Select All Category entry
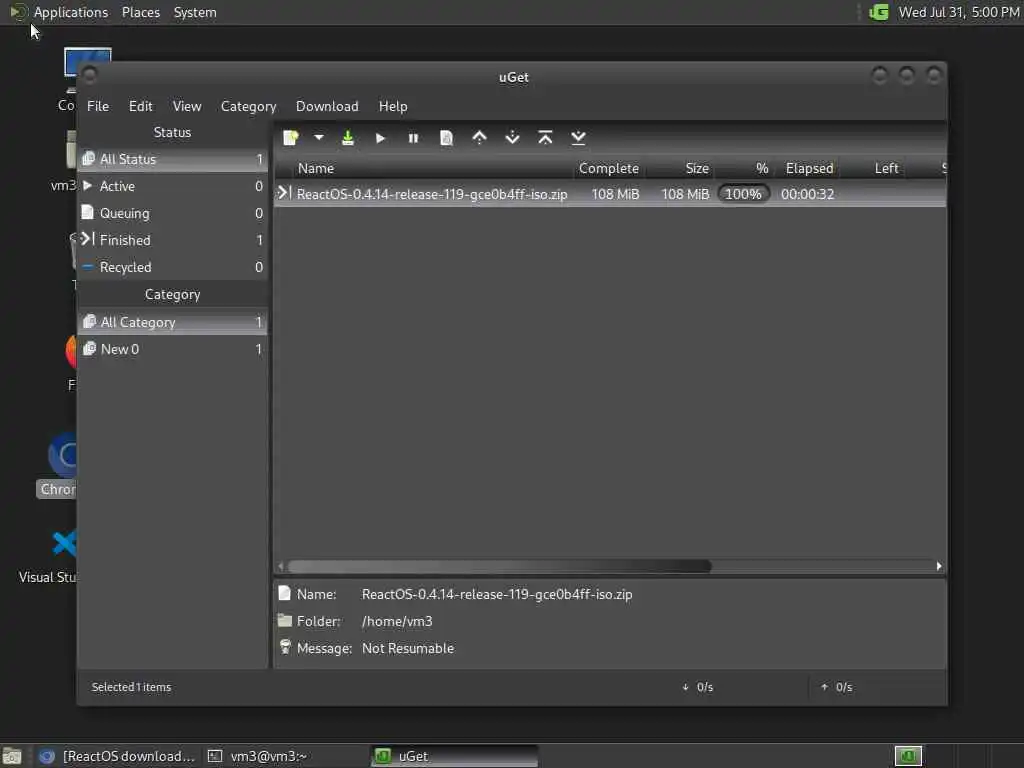The height and width of the screenshot is (768, 1024). point(172,322)
